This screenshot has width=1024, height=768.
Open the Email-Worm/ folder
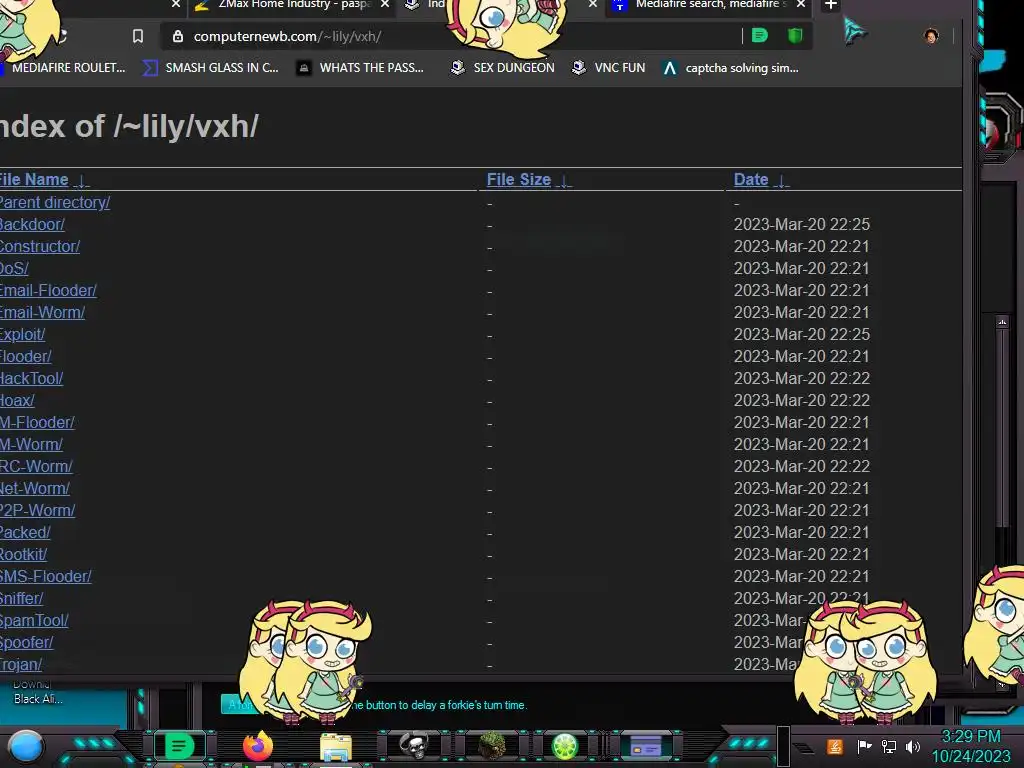pyautogui.click(x=42, y=312)
